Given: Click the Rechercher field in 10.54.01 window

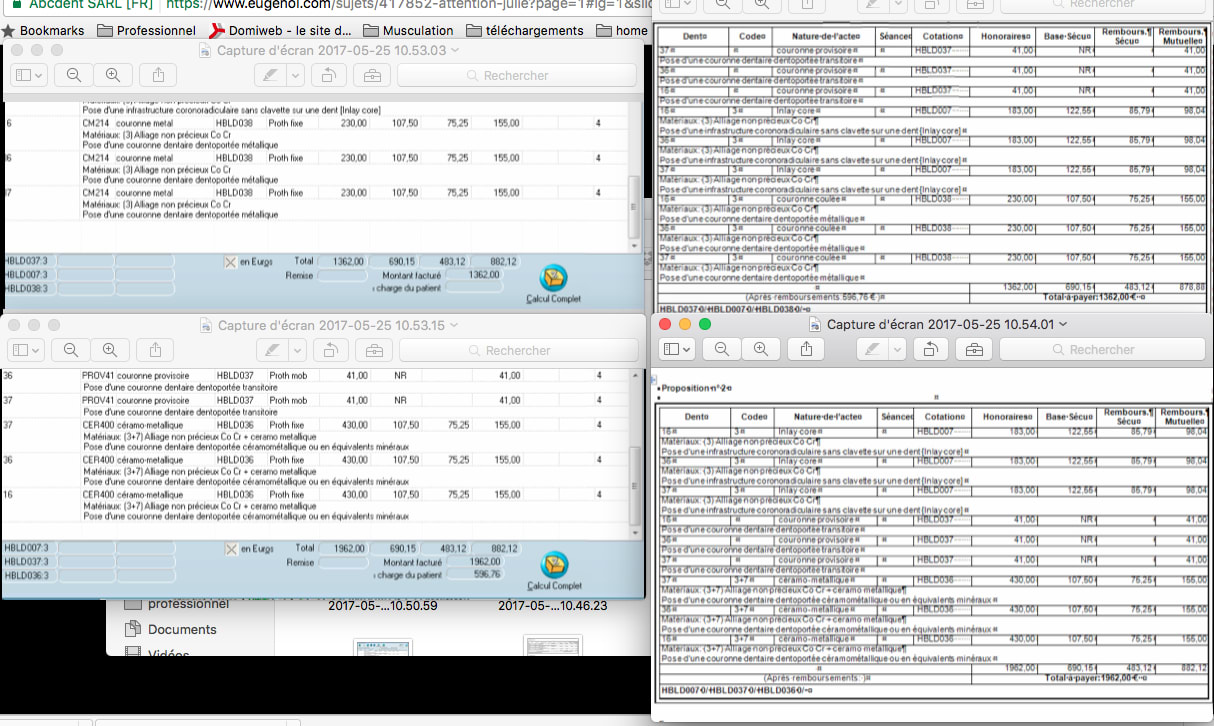Looking at the screenshot, I should pyautogui.click(x=1100, y=349).
